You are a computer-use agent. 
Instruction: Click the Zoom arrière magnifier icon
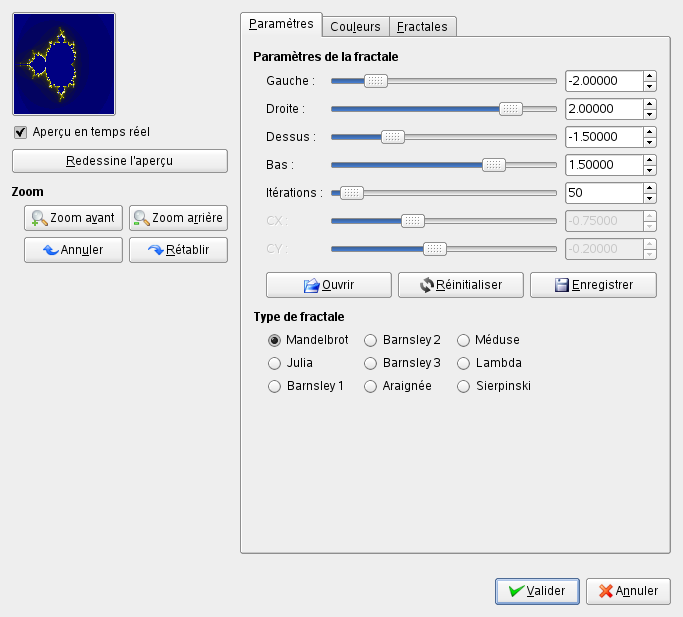coord(142,218)
